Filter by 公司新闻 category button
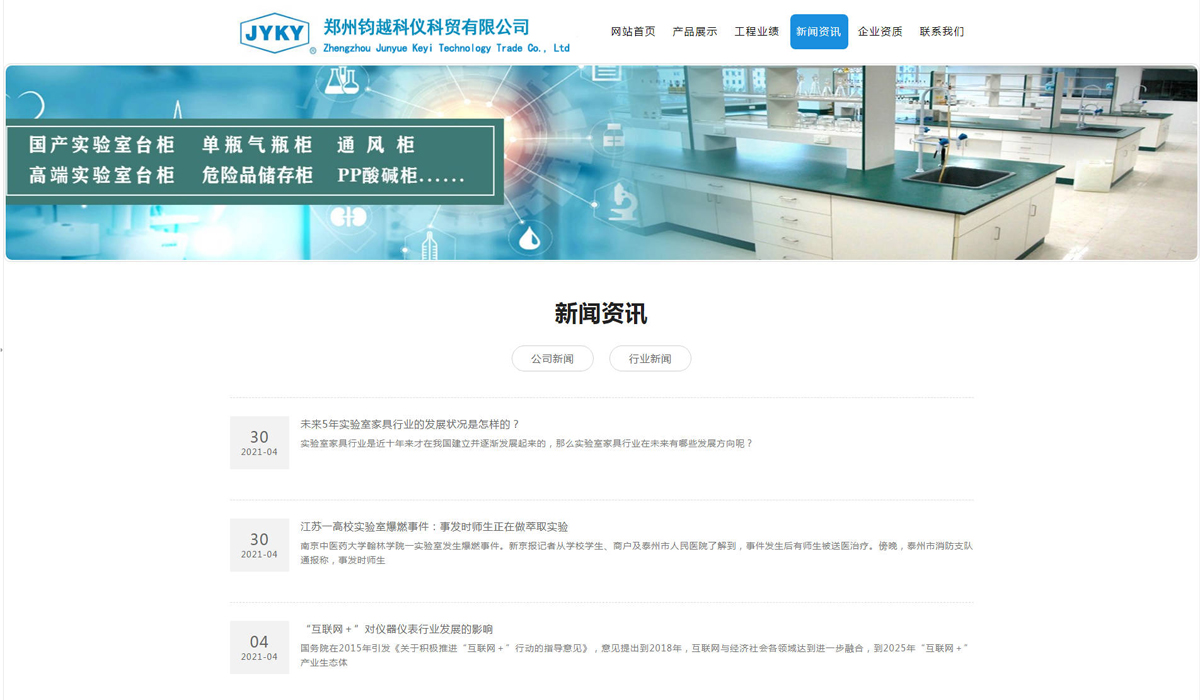1200x700 pixels. click(x=552, y=359)
